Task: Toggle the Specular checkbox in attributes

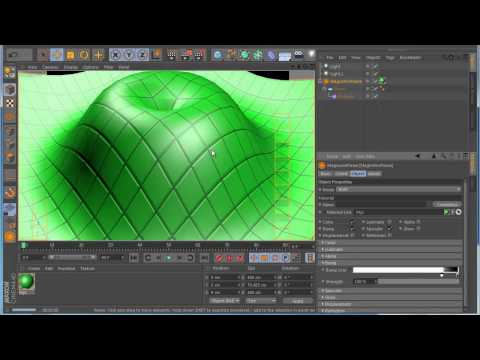Action: click(x=389, y=229)
